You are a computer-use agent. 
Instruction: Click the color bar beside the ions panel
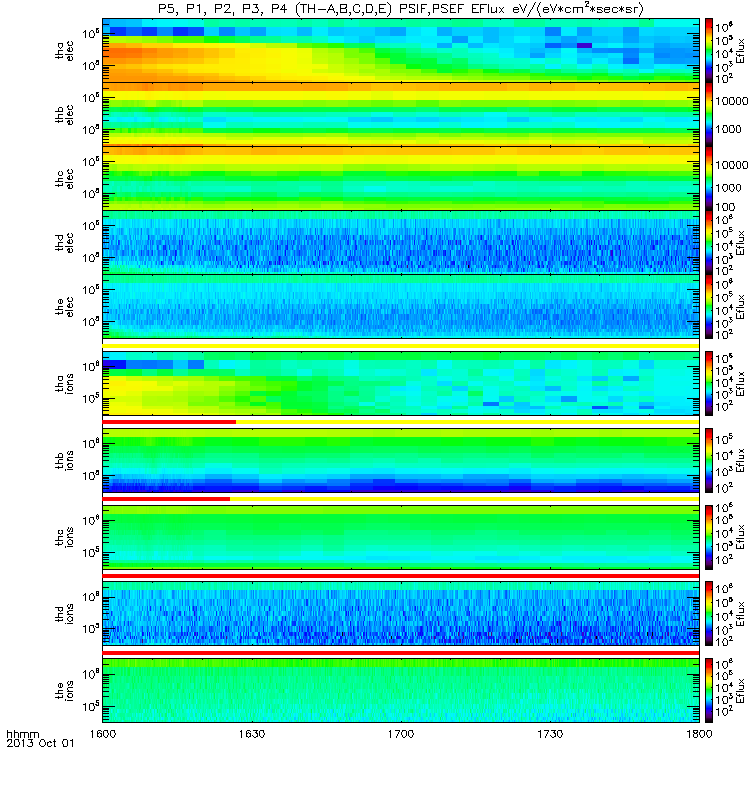click(709, 690)
